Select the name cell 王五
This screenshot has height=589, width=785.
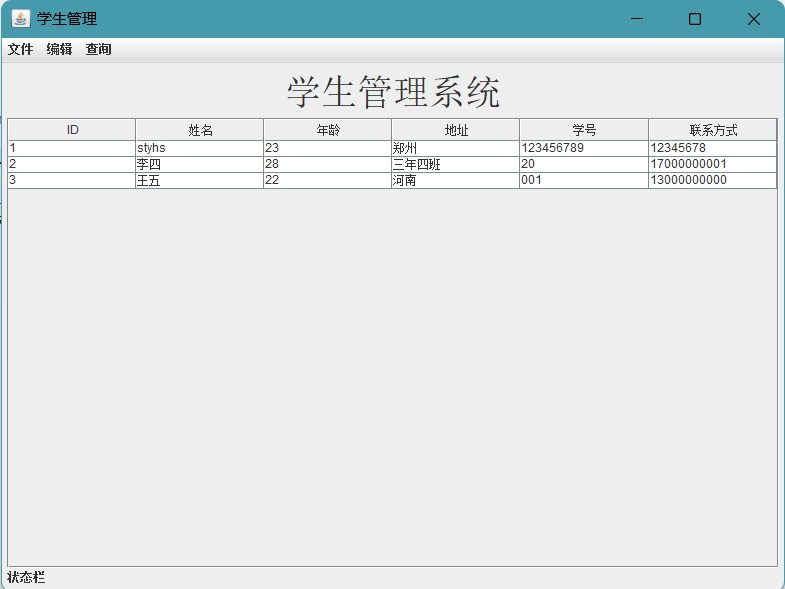(x=200, y=180)
